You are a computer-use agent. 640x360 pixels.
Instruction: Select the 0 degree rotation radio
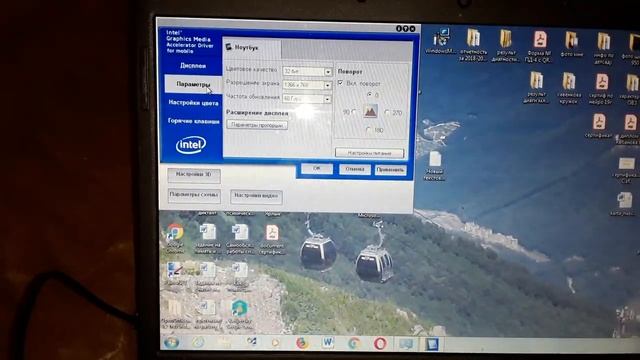click(x=369, y=95)
